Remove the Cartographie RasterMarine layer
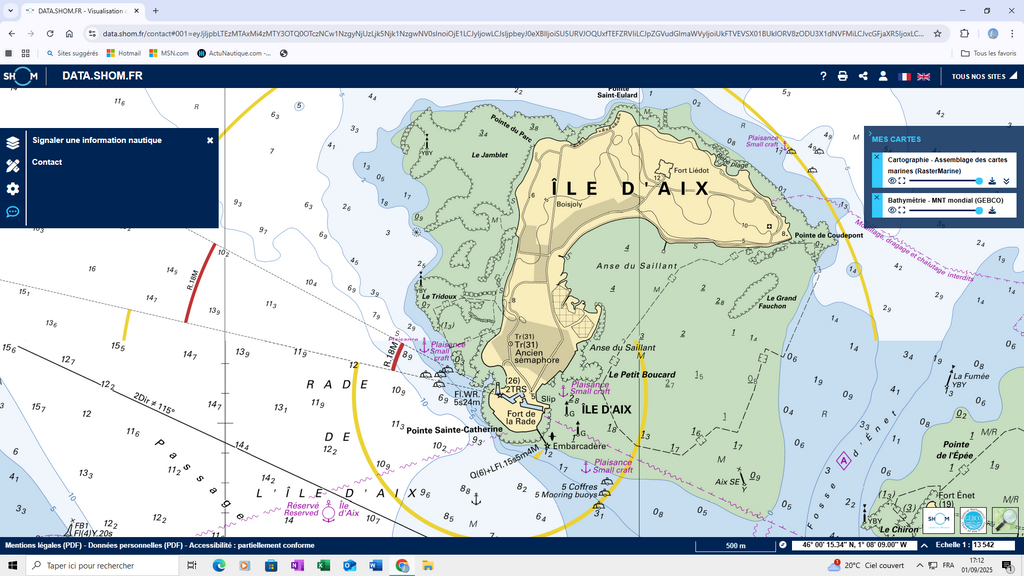This screenshot has height=576, width=1024. (876, 157)
